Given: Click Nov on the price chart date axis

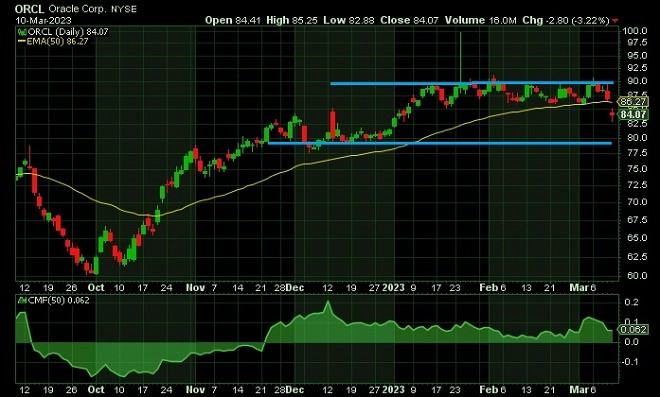Looking at the screenshot, I should (195, 288).
